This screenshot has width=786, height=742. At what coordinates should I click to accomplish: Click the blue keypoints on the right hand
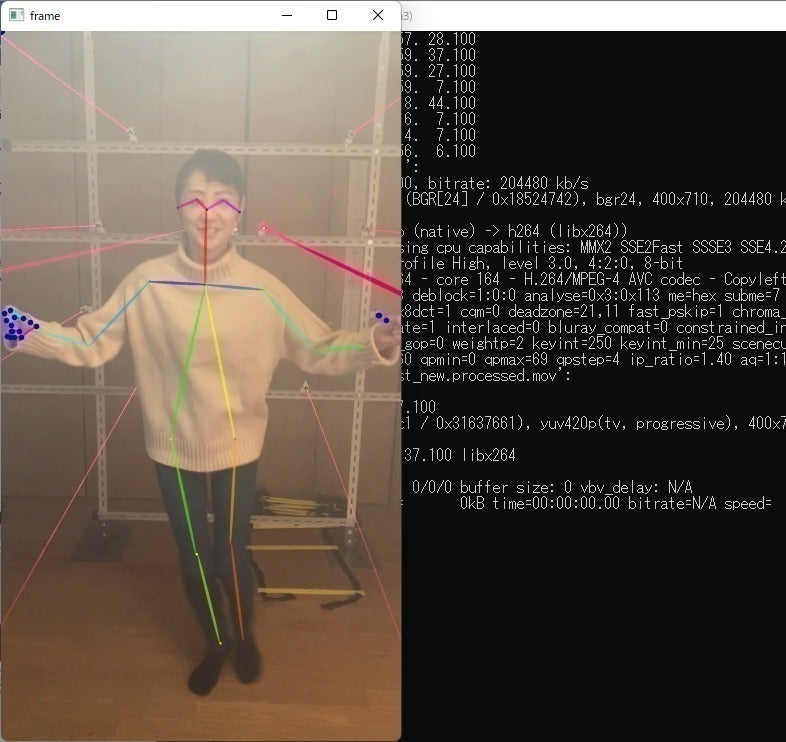tap(382, 318)
